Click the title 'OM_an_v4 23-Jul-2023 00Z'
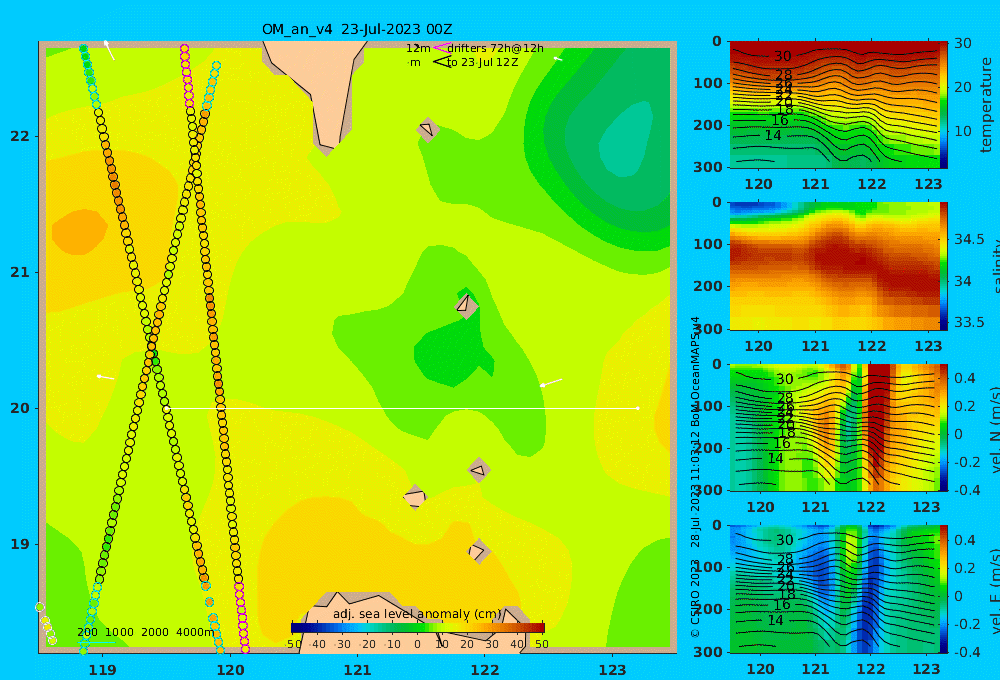This screenshot has width=1000, height=680. click(357, 29)
